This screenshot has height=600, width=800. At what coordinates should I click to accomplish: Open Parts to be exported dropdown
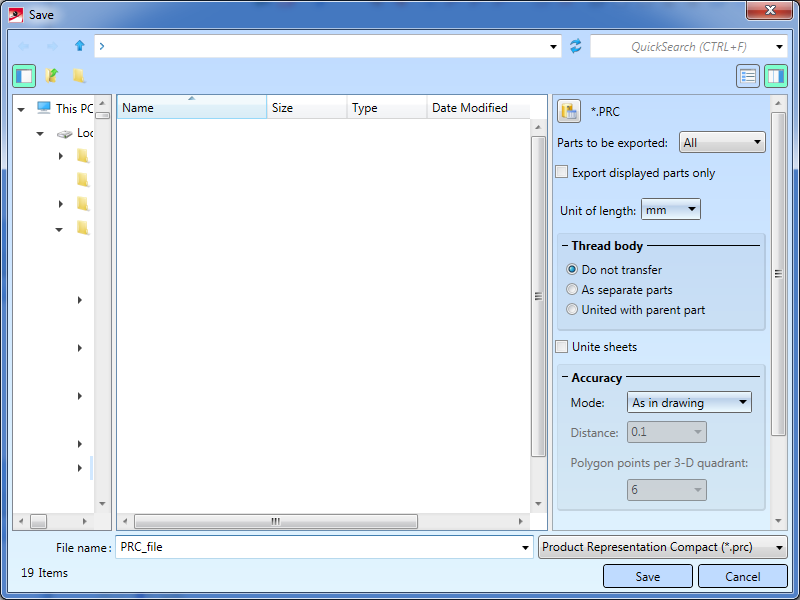coord(722,142)
